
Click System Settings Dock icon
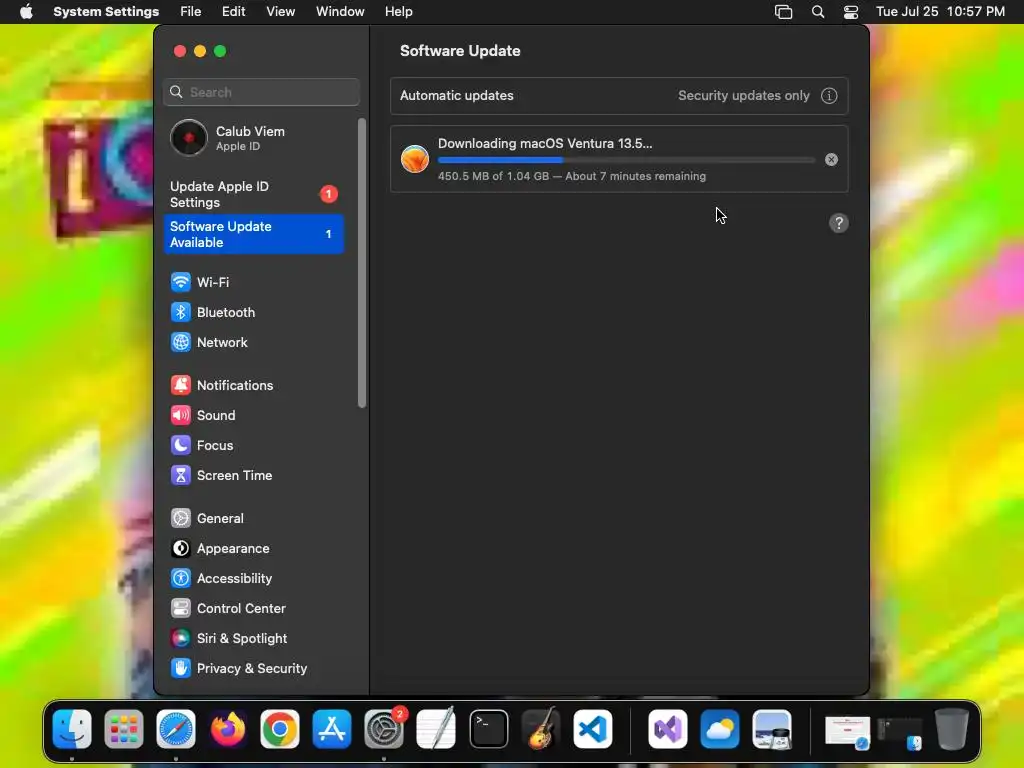384,729
